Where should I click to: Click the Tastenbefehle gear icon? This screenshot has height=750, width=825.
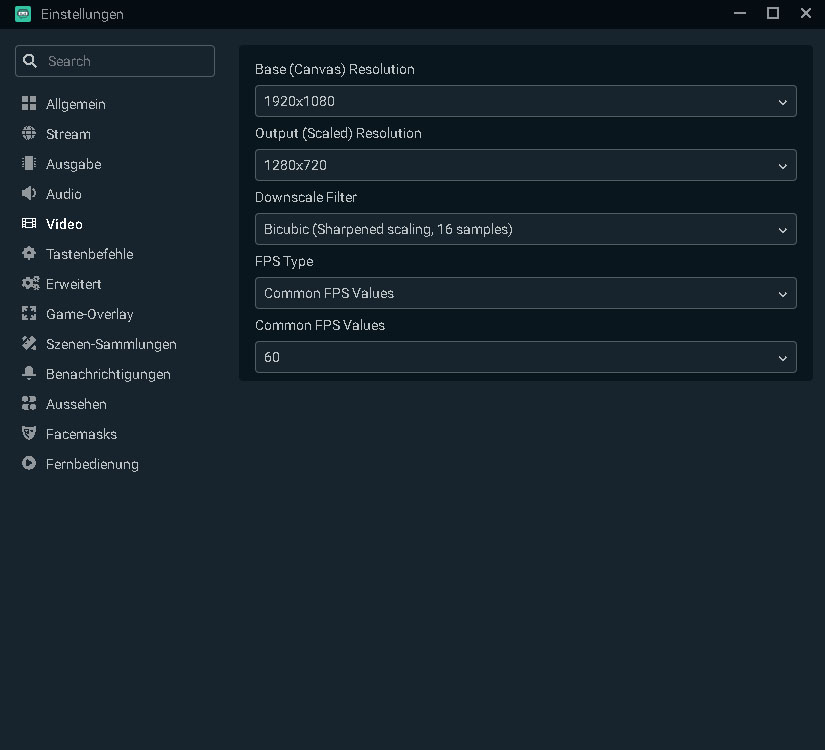tap(29, 254)
